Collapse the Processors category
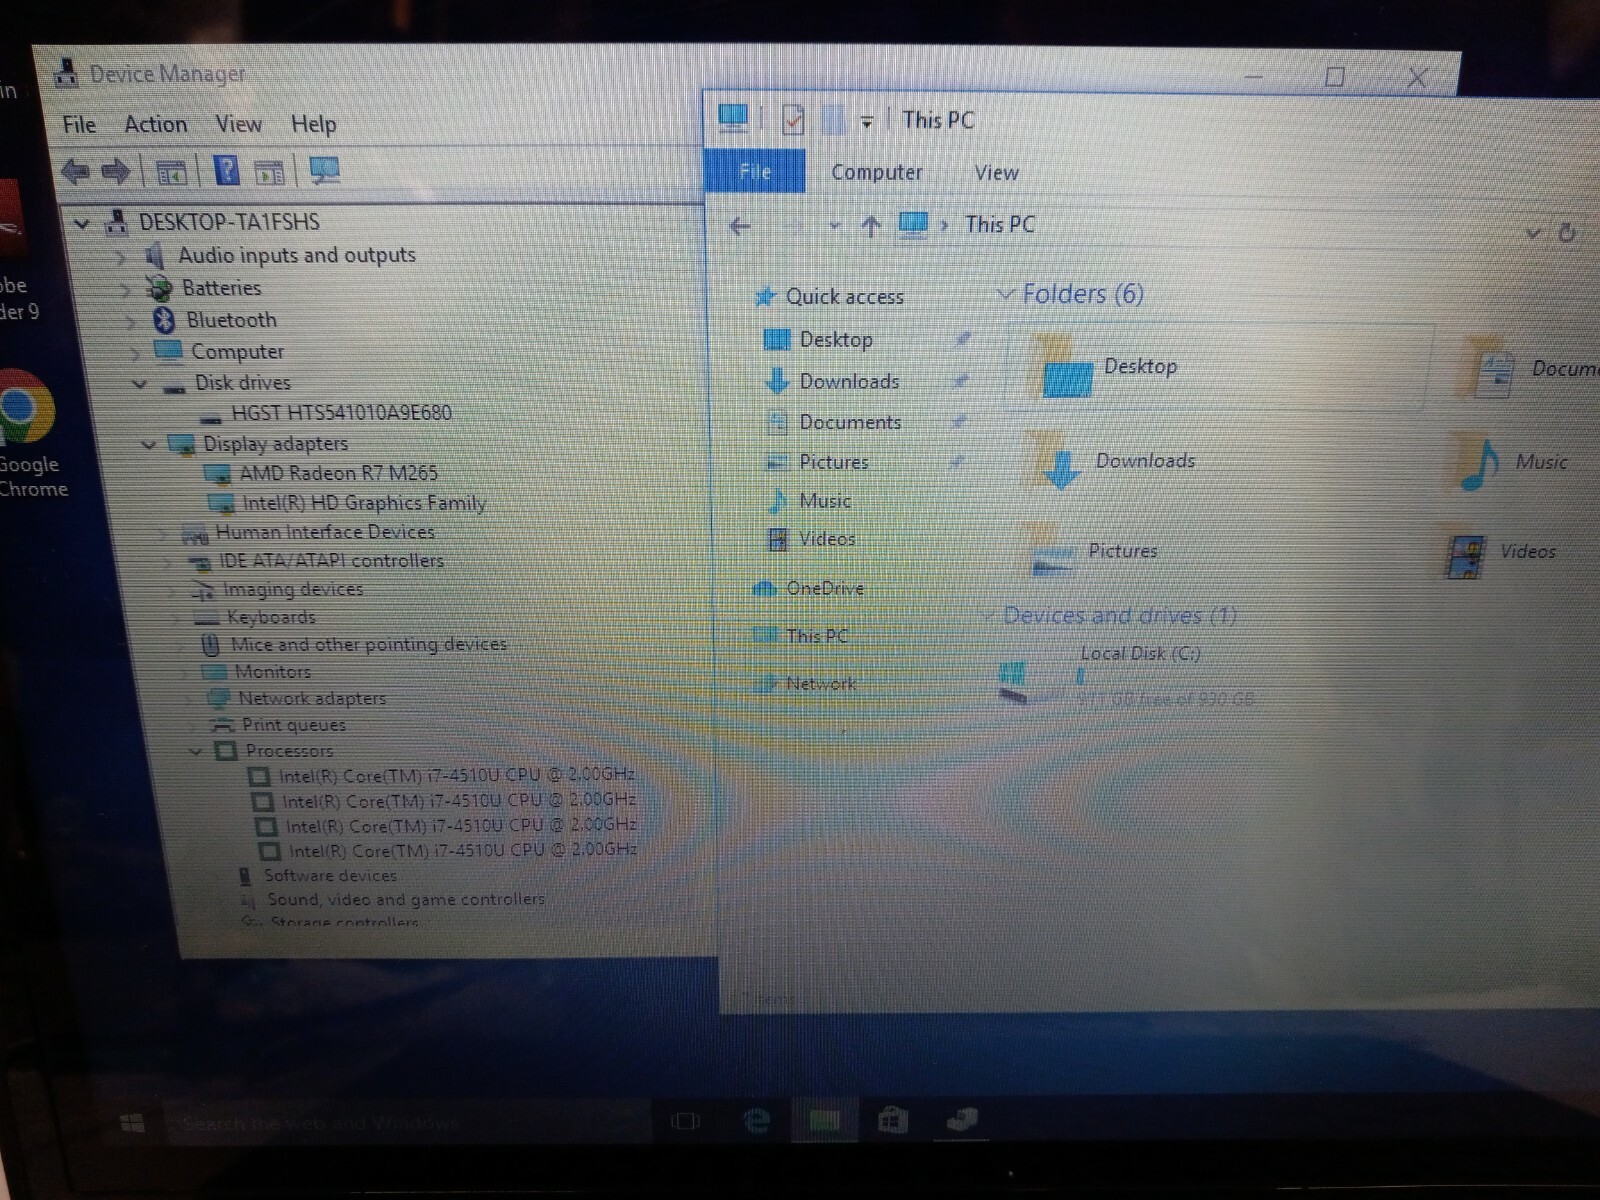Screen dimensions: 1600x1200 [x=196, y=751]
